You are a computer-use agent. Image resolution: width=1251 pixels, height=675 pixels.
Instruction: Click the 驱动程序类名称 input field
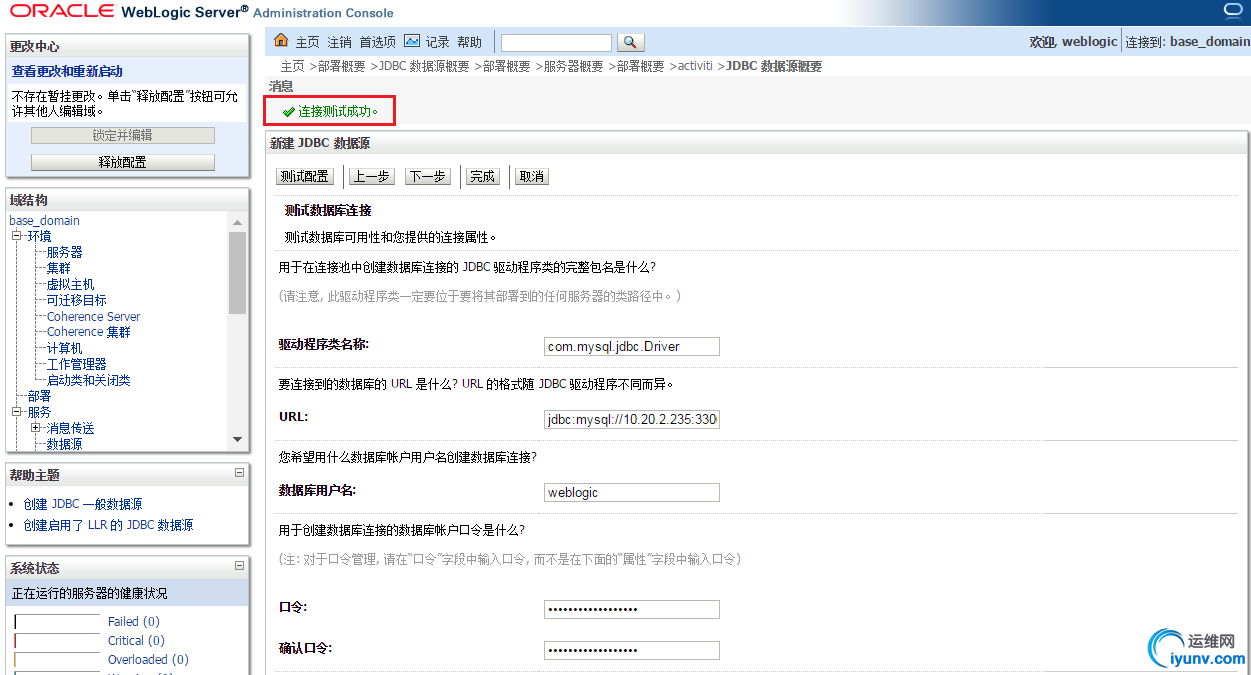(632, 347)
